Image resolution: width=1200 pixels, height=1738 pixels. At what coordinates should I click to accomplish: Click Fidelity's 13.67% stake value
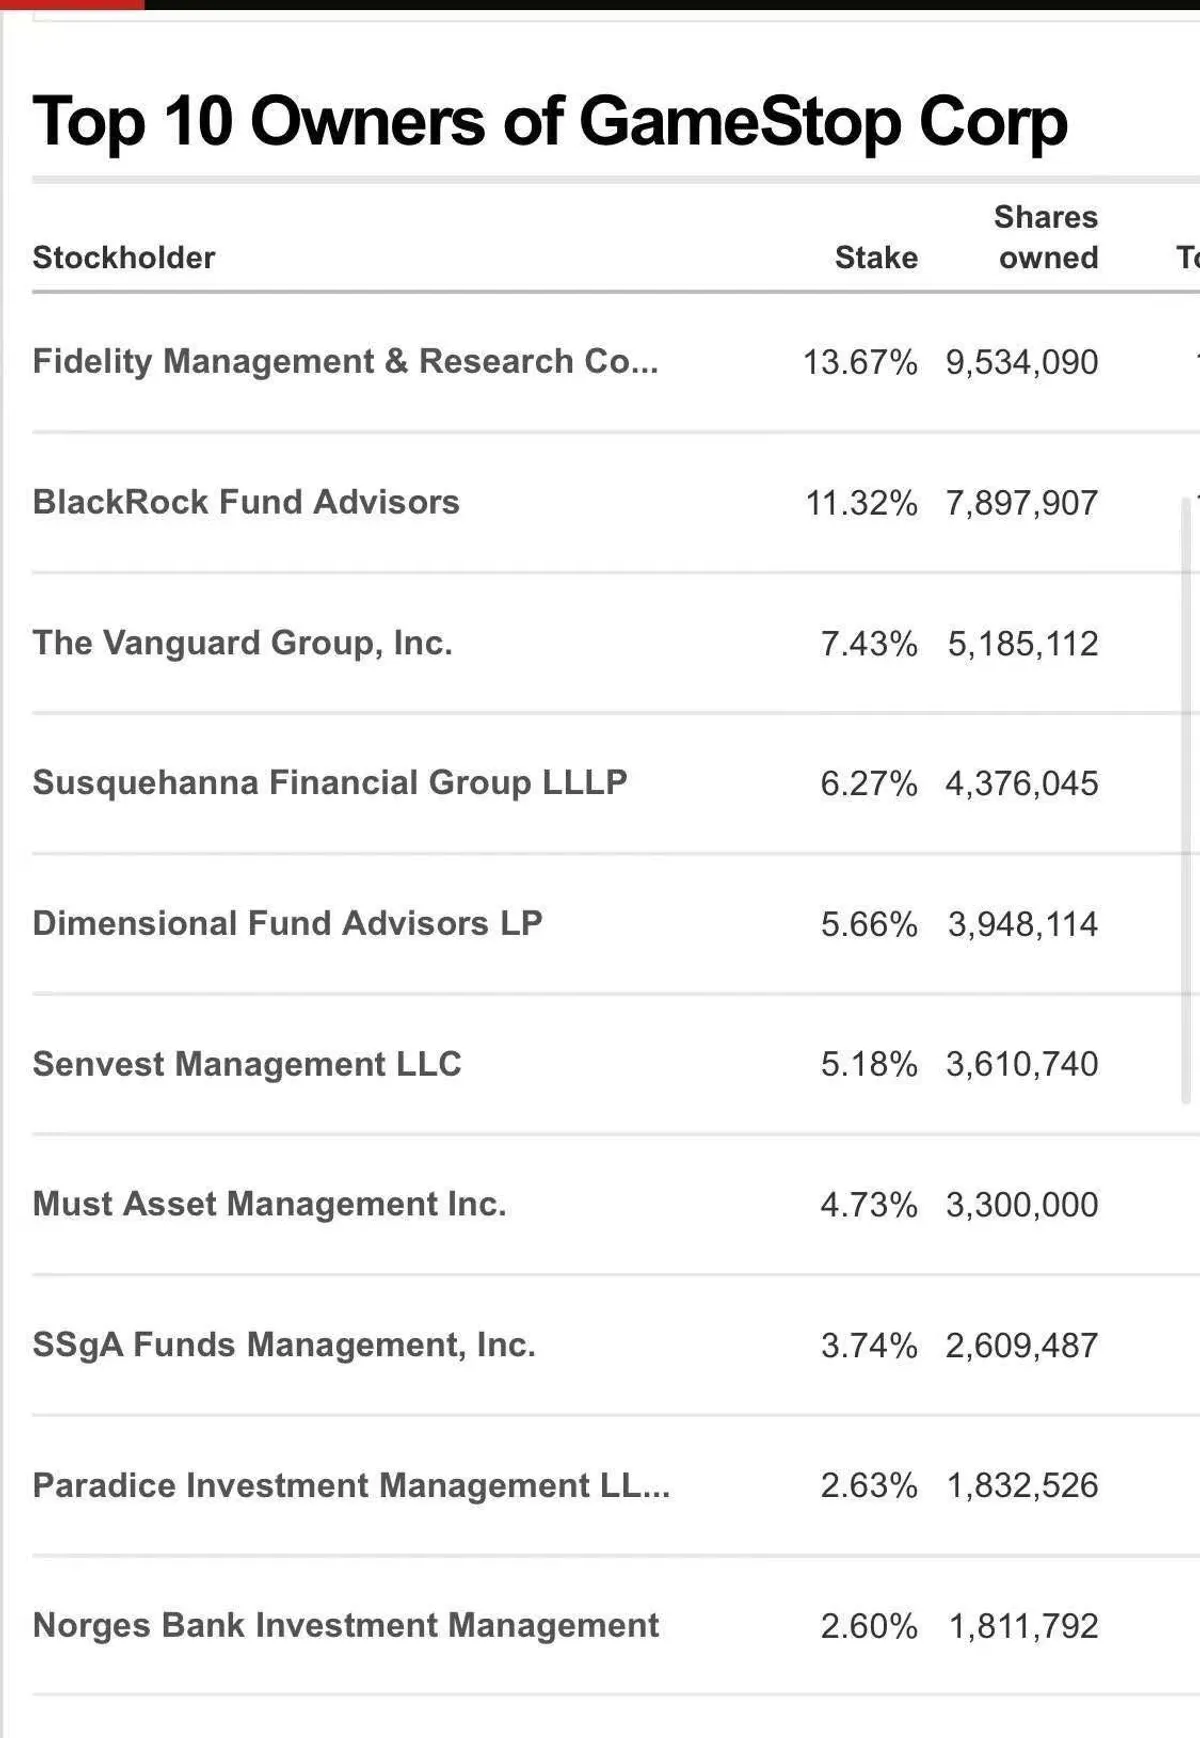[x=860, y=362]
